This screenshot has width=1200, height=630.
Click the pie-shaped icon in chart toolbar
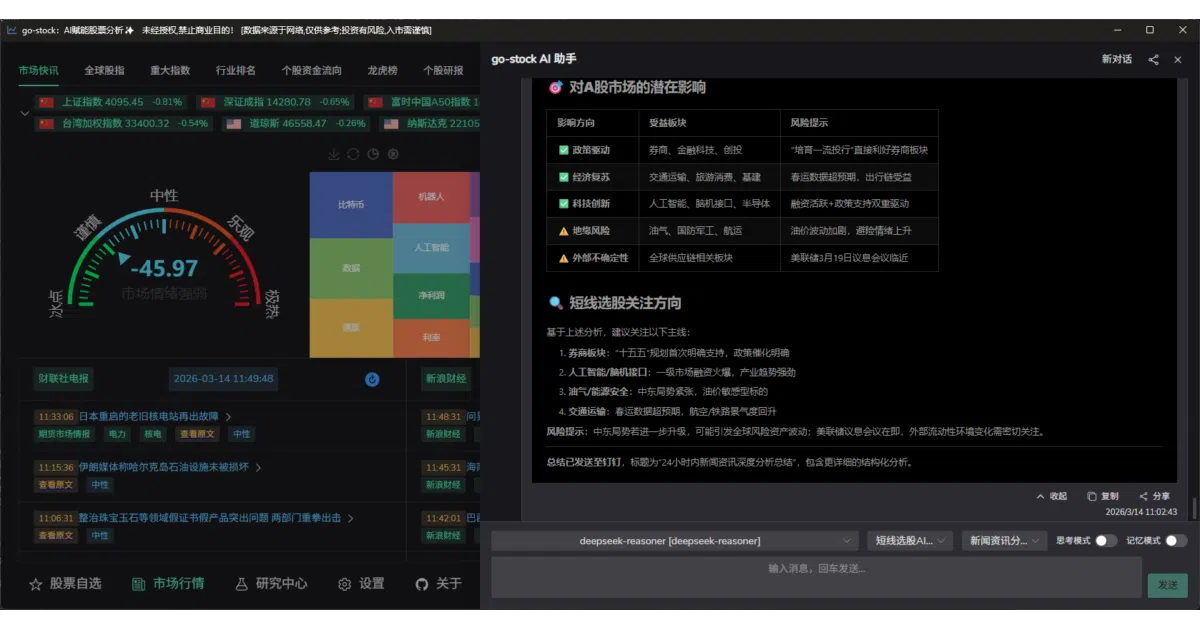[x=373, y=154]
